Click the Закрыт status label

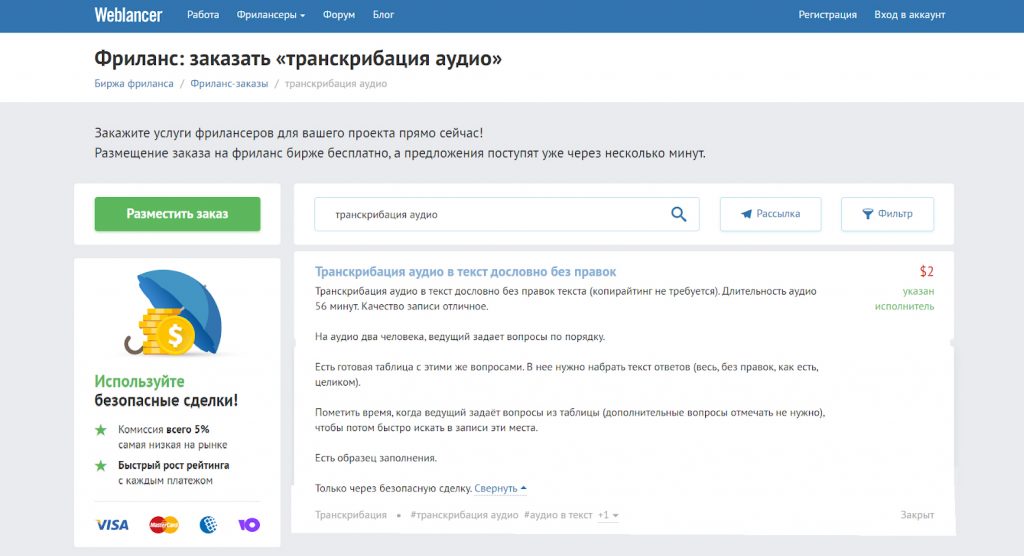click(x=917, y=515)
